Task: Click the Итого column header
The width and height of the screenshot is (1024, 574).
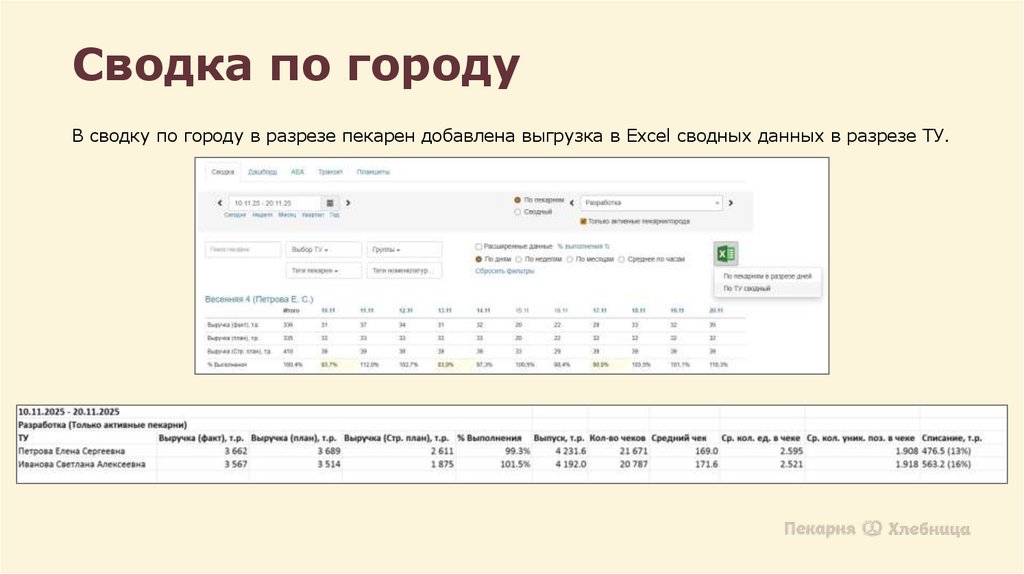Action: (x=291, y=311)
